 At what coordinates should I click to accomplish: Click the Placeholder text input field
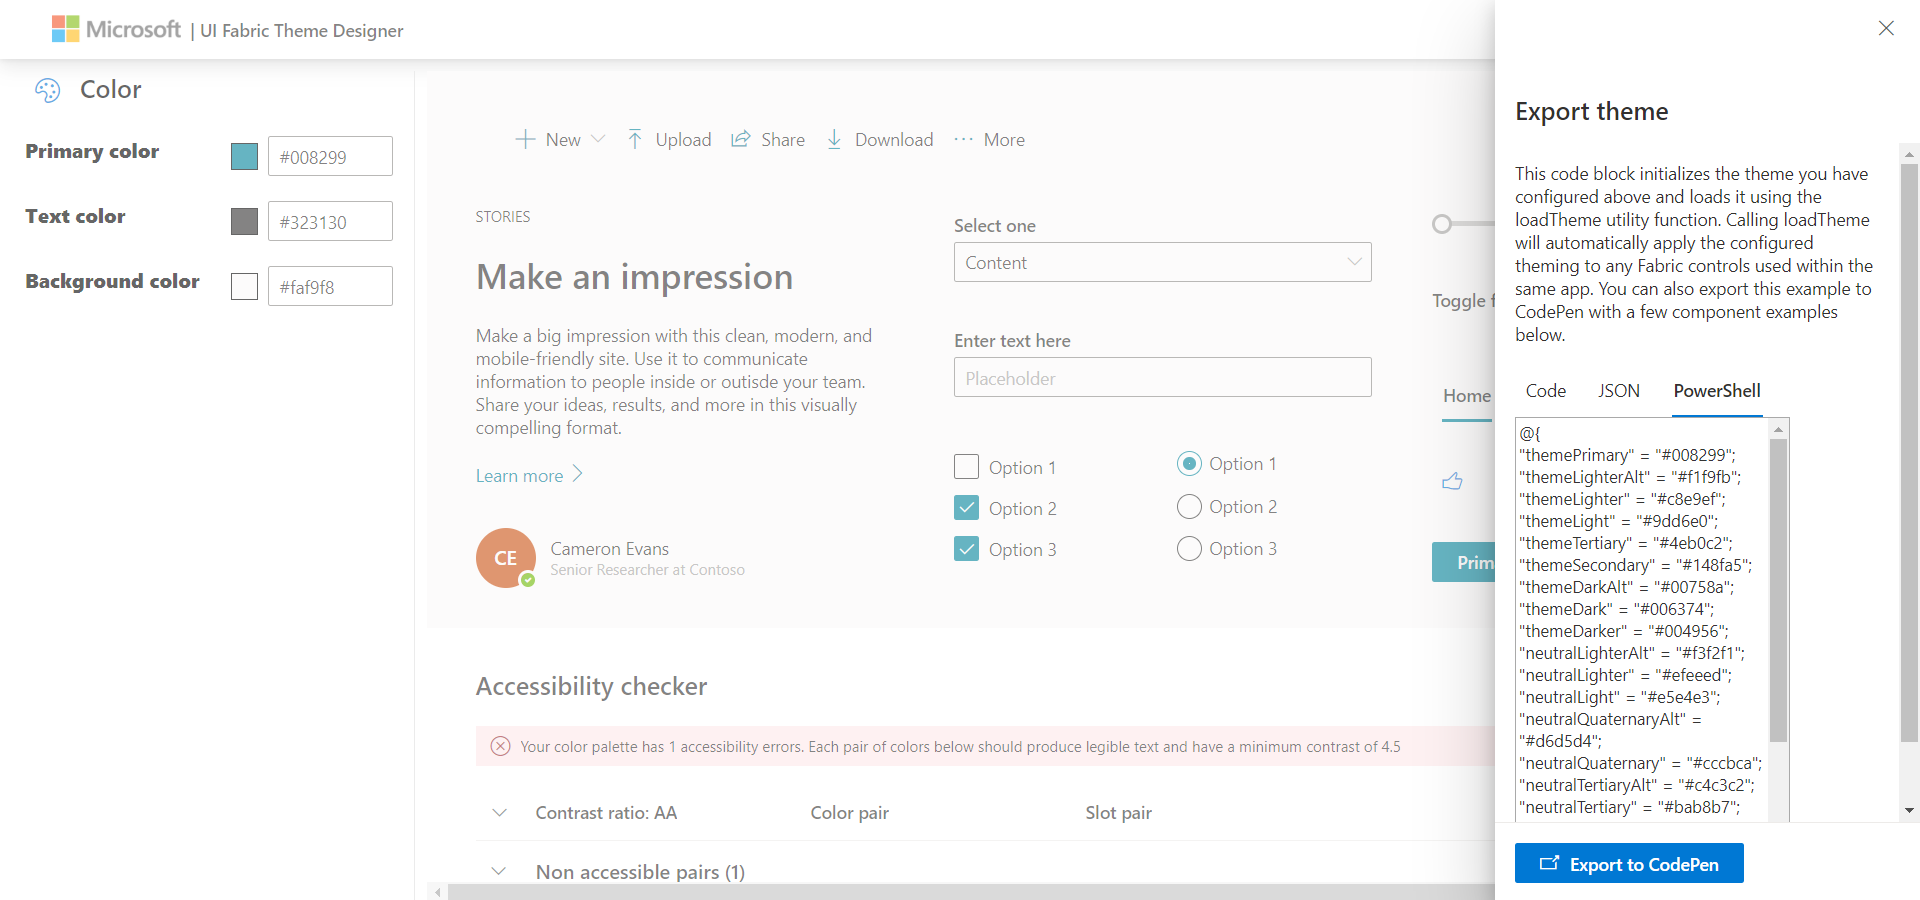(x=1162, y=377)
